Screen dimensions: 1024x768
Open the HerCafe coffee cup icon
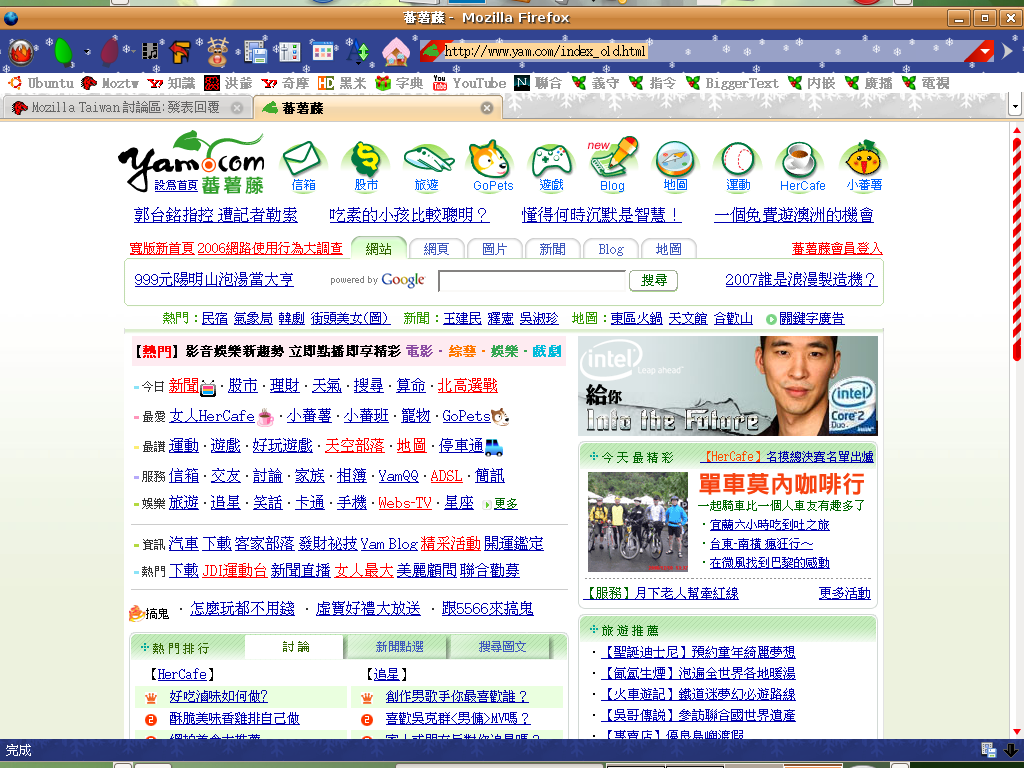click(801, 160)
